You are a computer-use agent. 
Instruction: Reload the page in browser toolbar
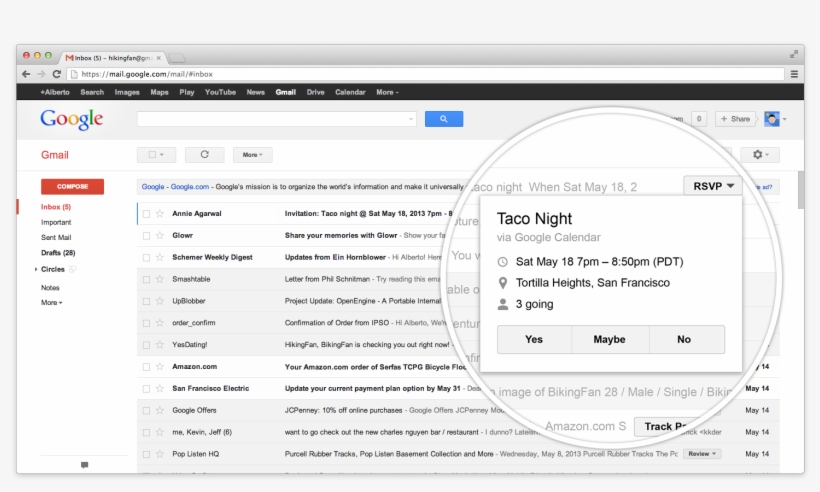click(56, 74)
